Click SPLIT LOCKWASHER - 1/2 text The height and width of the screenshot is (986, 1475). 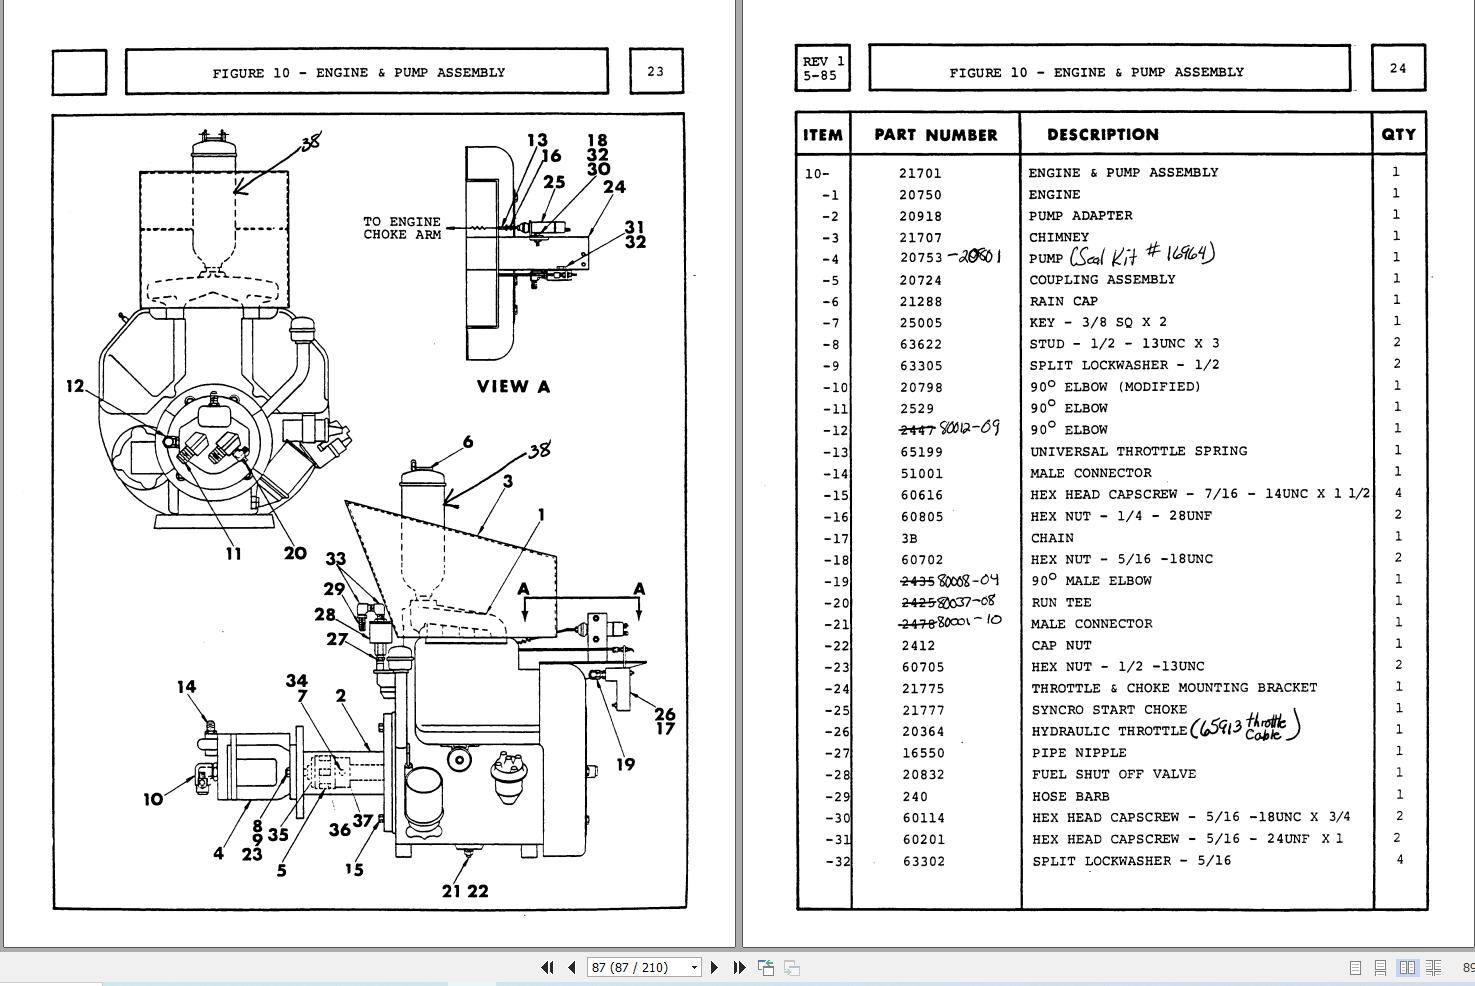[1124, 365]
